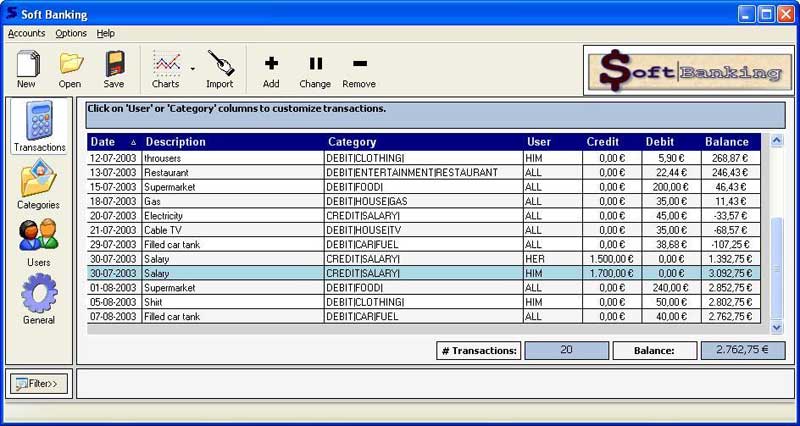This screenshot has width=800, height=426.
Task: Click the User column header
Action: [x=553, y=142]
